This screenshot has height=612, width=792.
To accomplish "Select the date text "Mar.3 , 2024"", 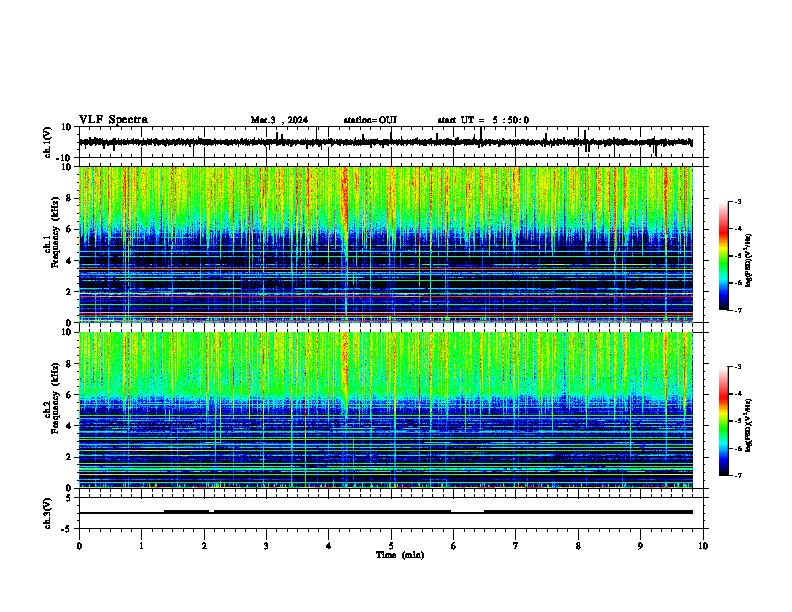I will point(279,120).
